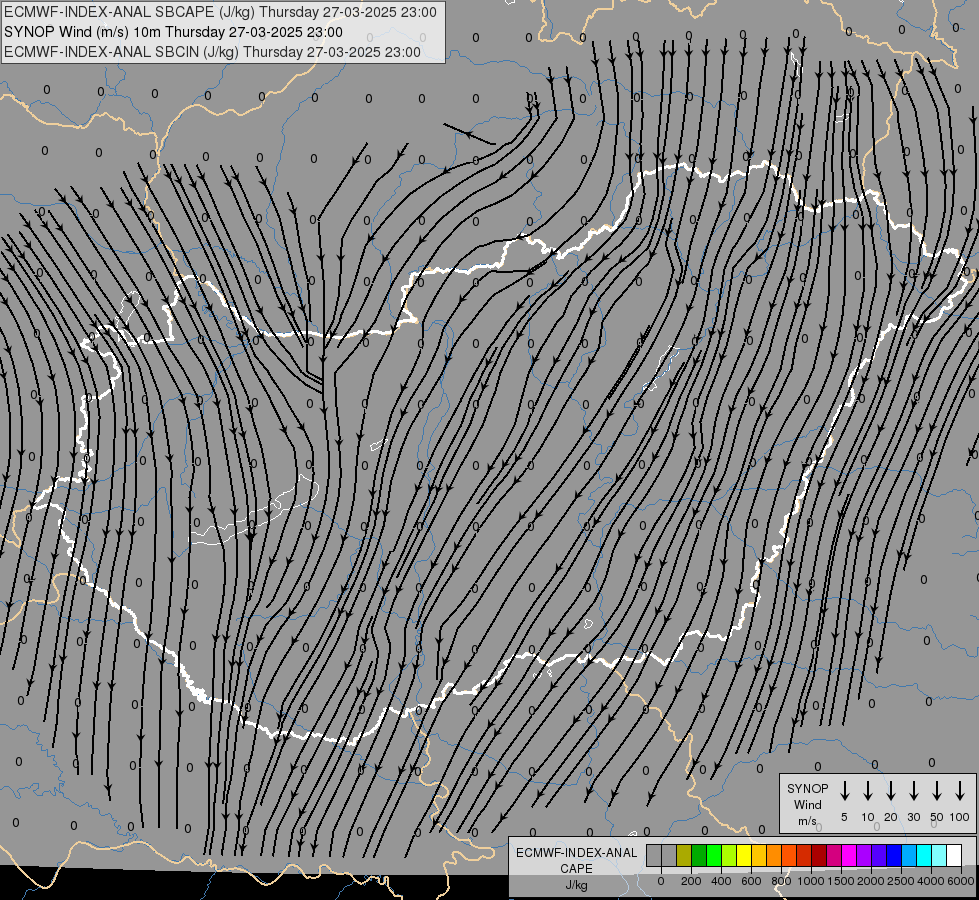The width and height of the screenshot is (979, 900).
Task: Click the CAPE scale tick label 2500
Action: [x=901, y=881]
